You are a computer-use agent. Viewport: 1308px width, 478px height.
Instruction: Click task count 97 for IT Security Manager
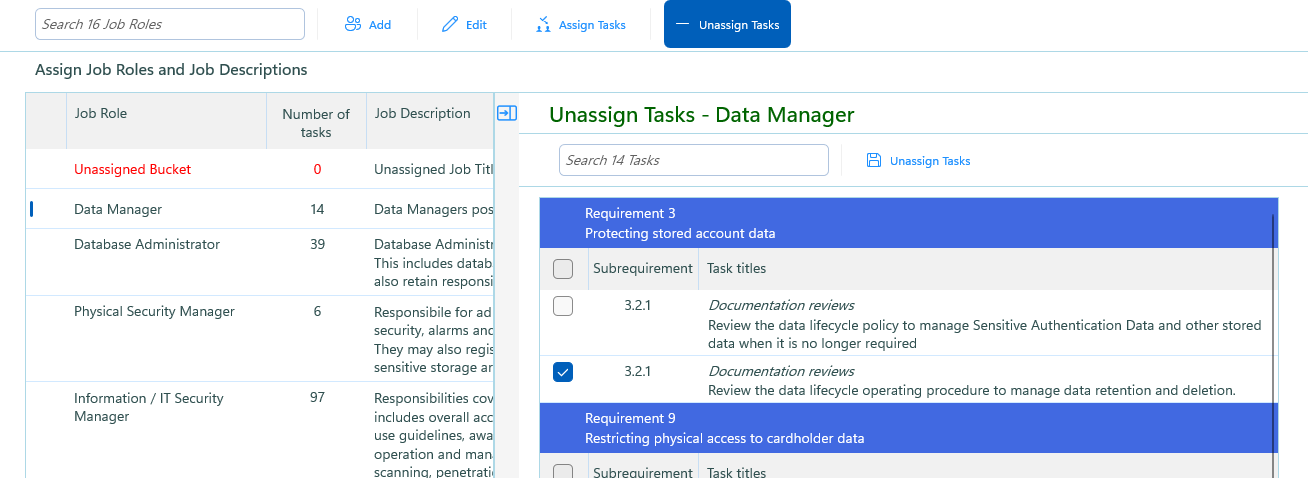pyautogui.click(x=317, y=397)
